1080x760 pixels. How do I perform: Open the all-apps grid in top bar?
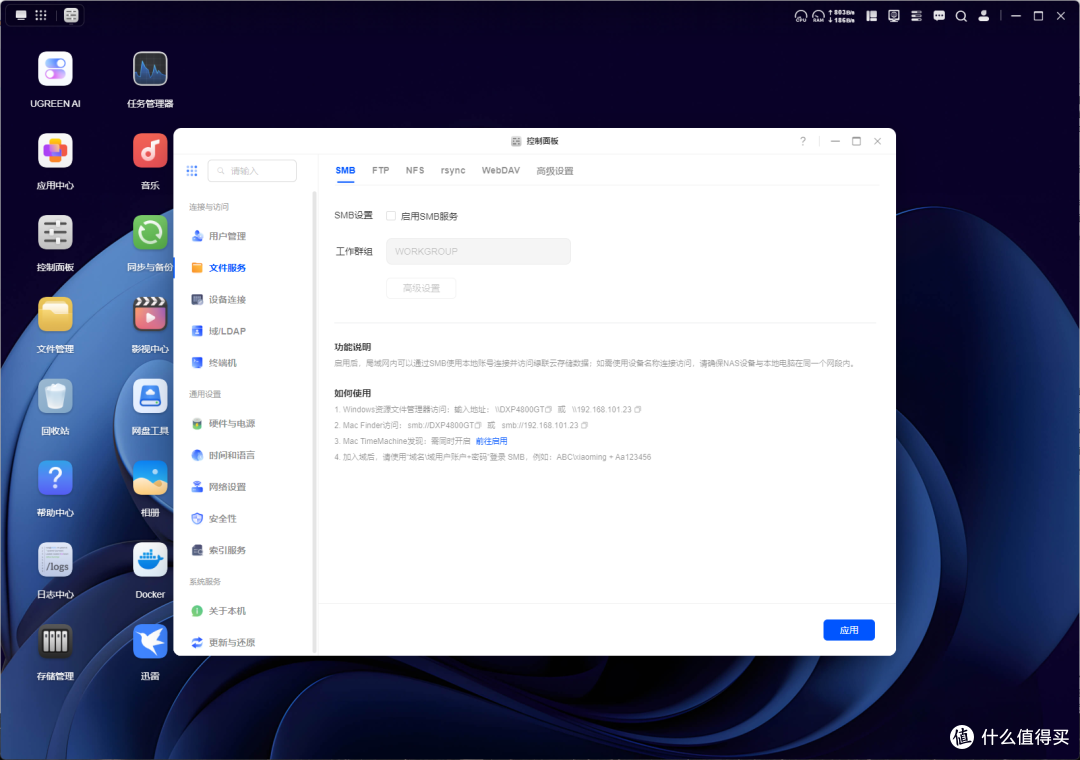(41, 15)
